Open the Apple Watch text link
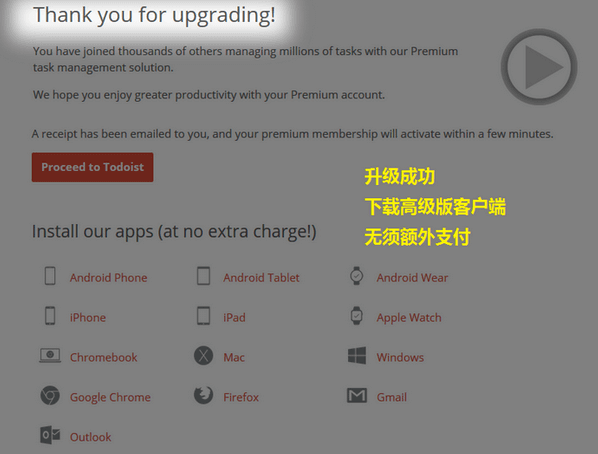598x454 pixels. 409,318
